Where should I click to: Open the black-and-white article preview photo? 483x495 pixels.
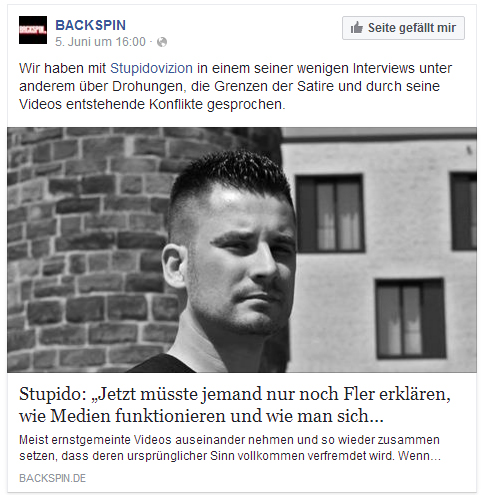pyautogui.click(x=242, y=249)
